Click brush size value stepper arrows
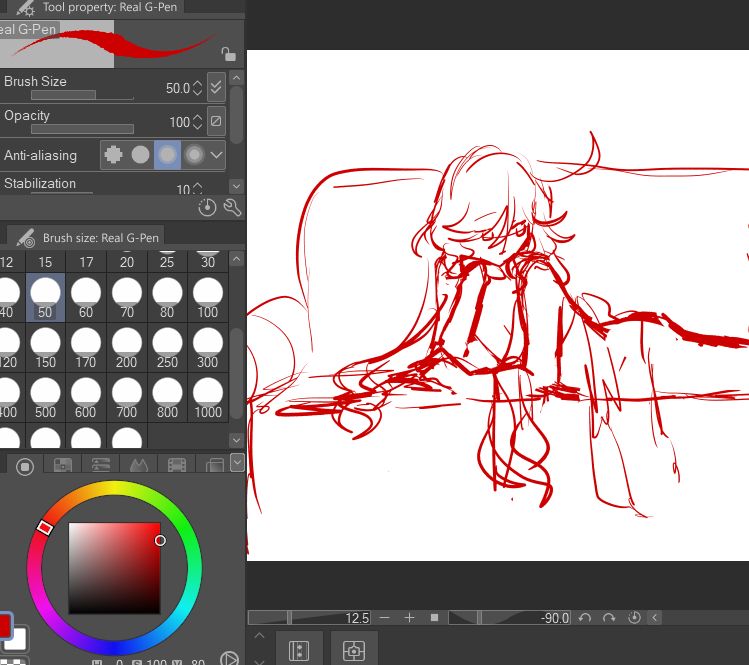The width and height of the screenshot is (749, 665). coord(198,88)
